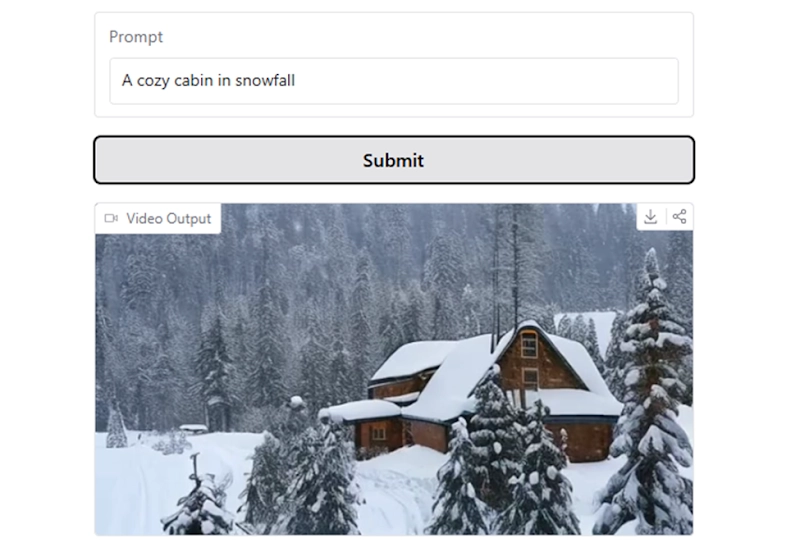Click the Prompt label above the textbox
This screenshot has width=800, height=556.
point(136,37)
